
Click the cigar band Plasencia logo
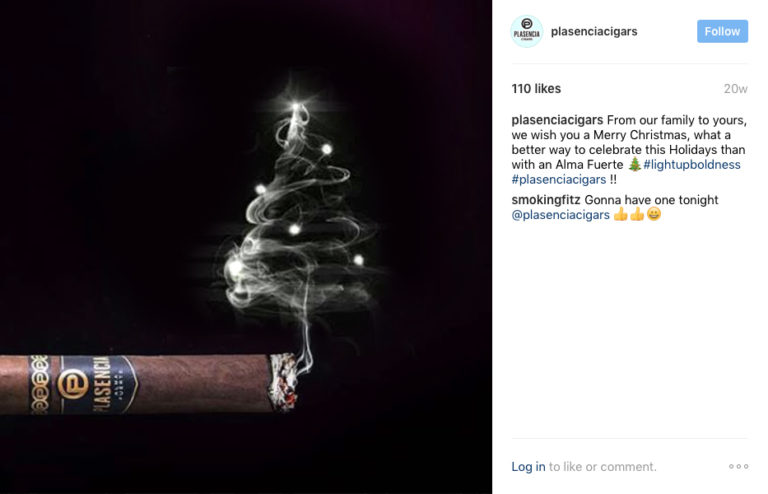coord(72,384)
